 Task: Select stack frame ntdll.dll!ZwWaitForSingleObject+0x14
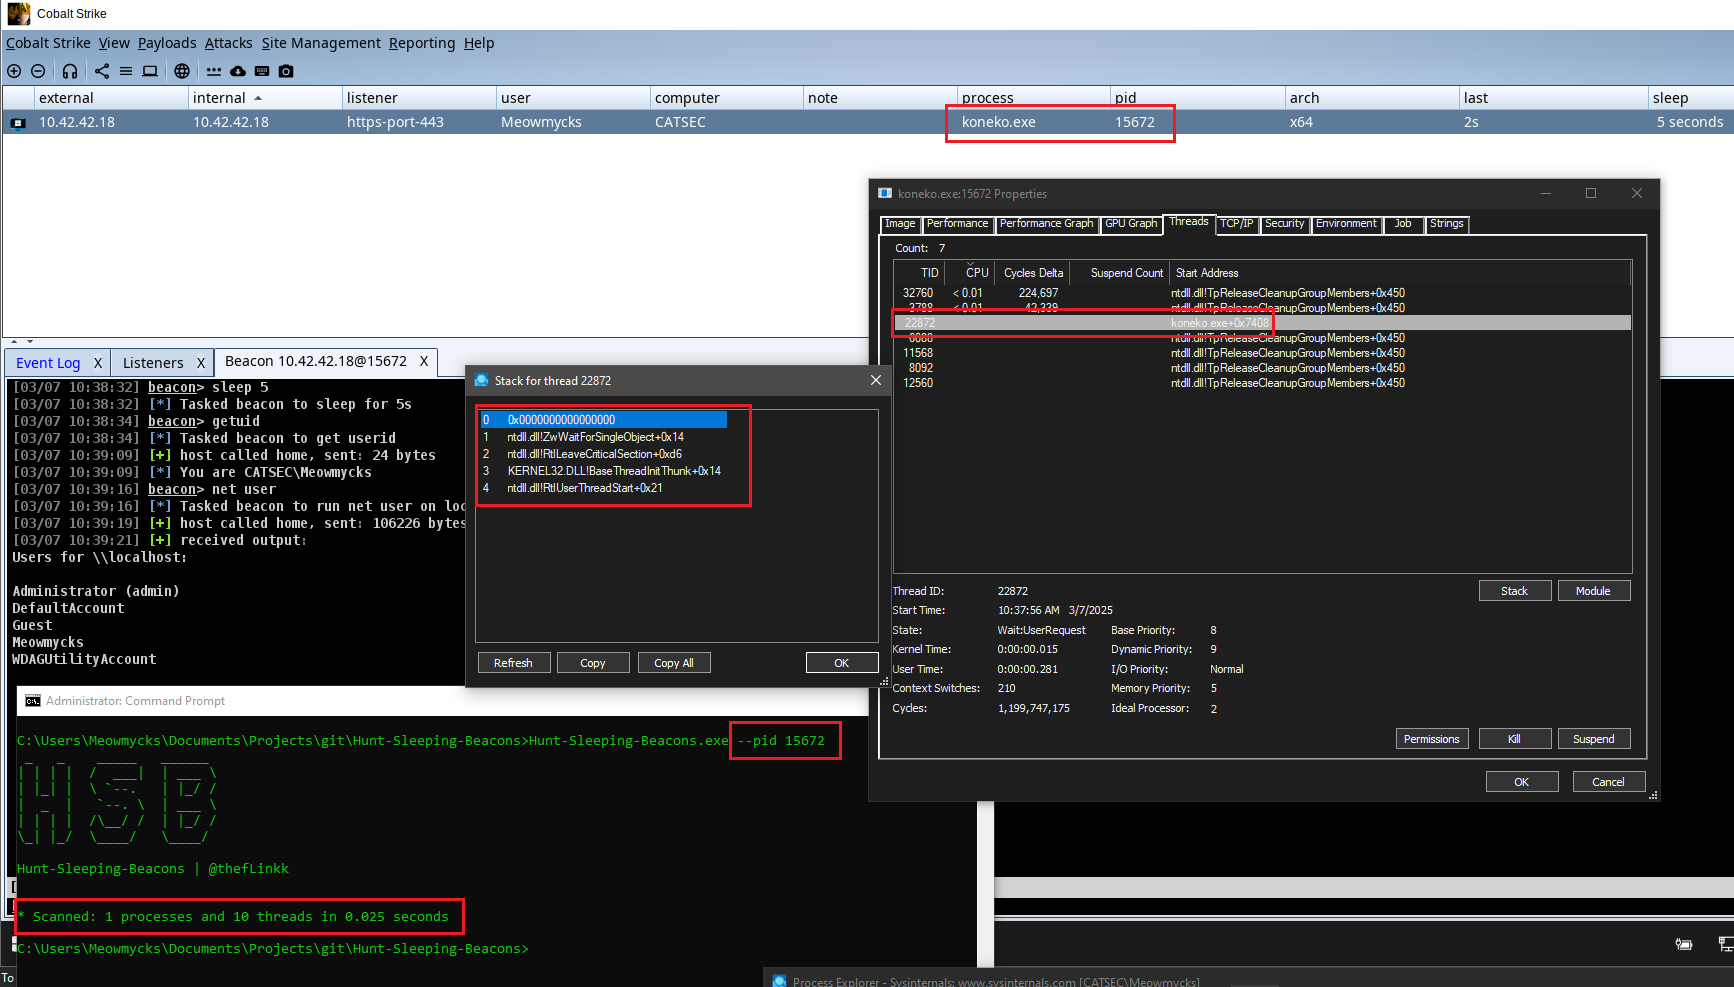click(x=604, y=437)
